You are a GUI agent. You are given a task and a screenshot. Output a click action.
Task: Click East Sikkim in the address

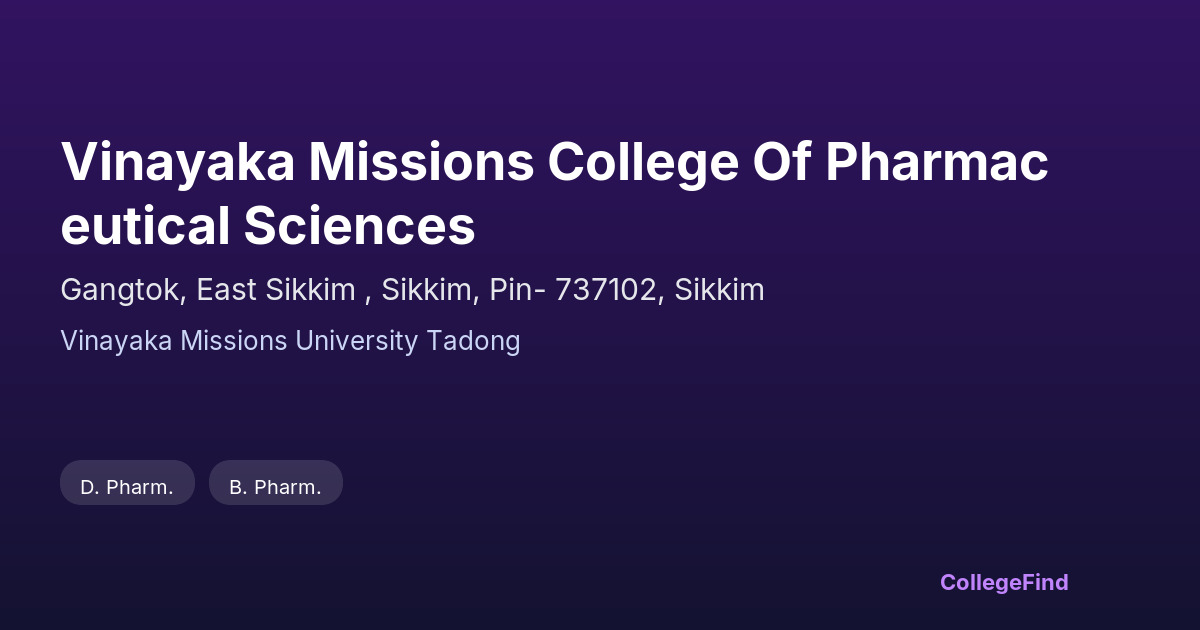[276, 290]
